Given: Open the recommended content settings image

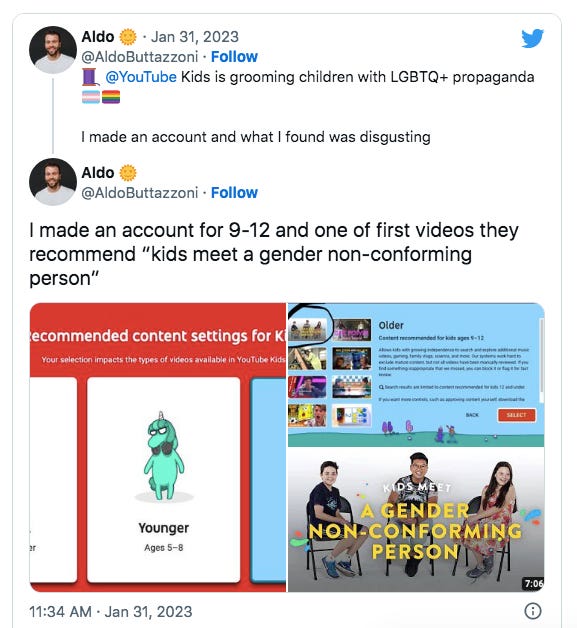Looking at the screenshot, I should click(x=158, y=447).
